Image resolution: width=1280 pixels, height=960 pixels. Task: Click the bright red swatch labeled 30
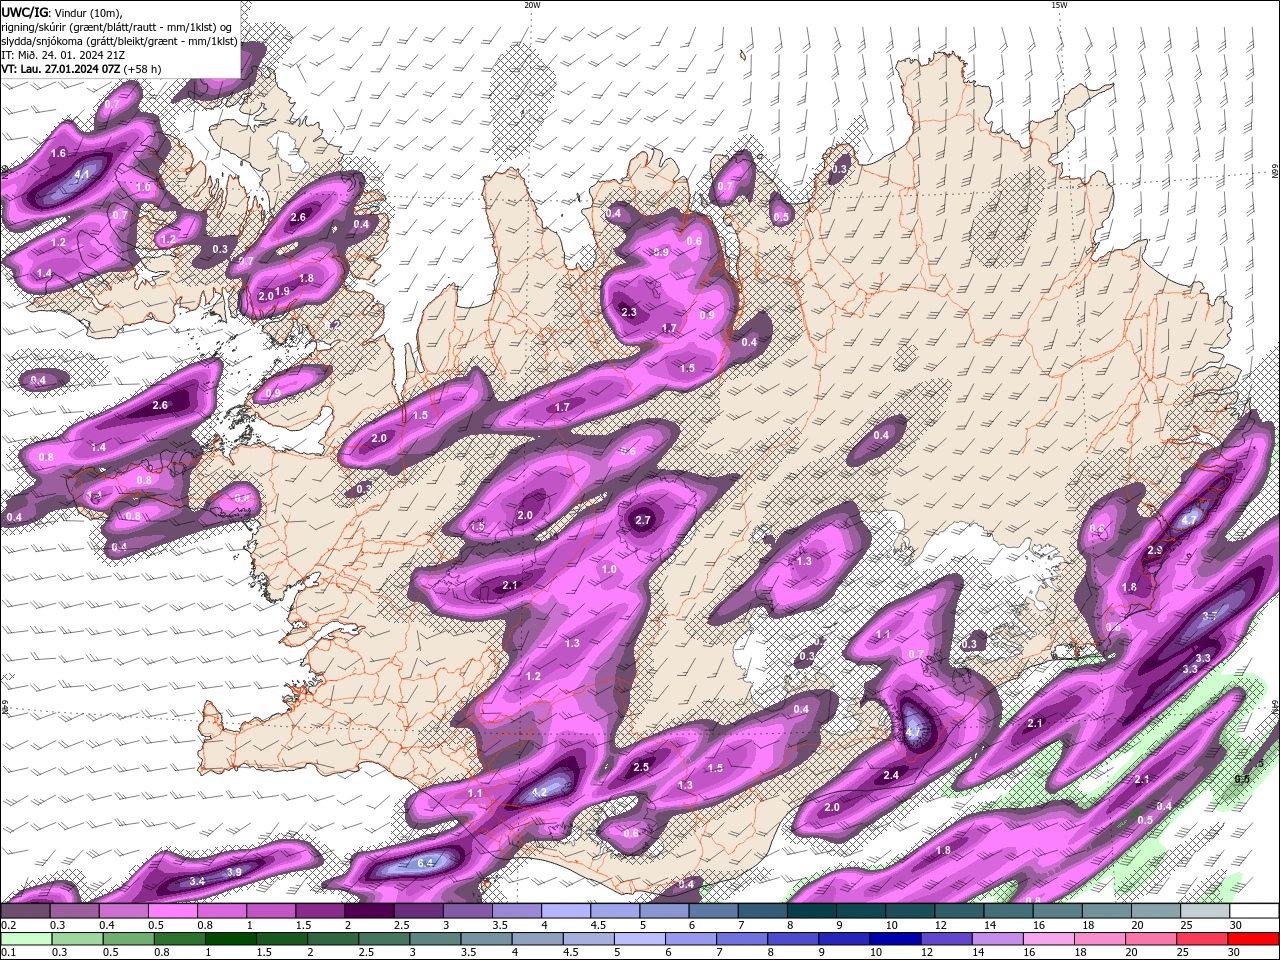1254,939
